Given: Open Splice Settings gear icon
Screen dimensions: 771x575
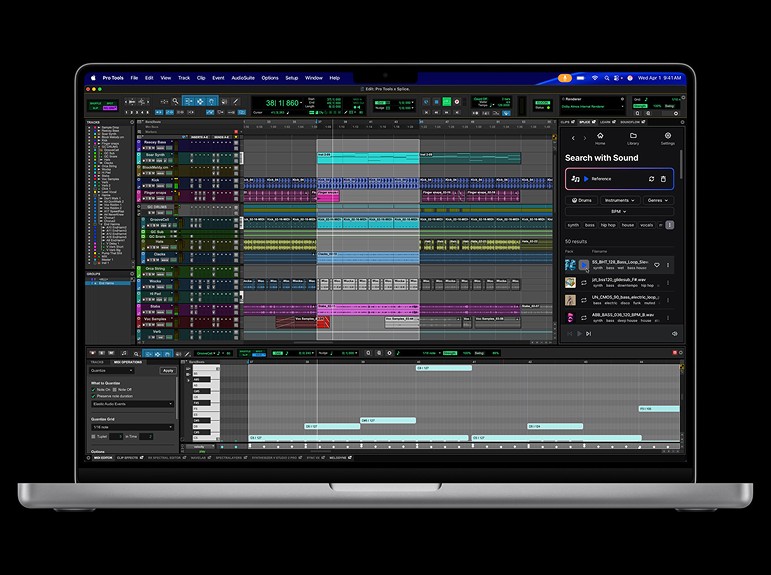Looking at the screenshot, I should pos(668,135).
